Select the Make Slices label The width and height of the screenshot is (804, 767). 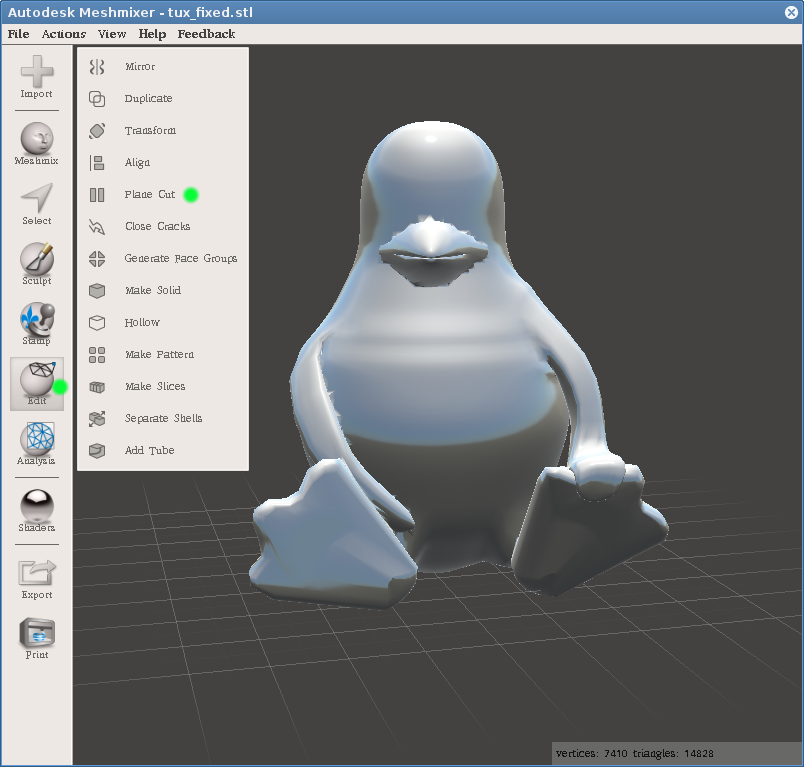[155, 387]
